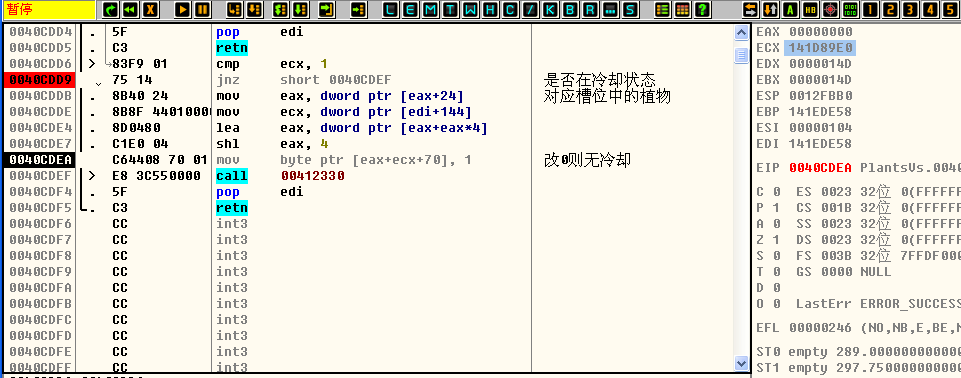Select highlighted ECX value 141D89E0

pyautogui.click(x=821, y=48)
